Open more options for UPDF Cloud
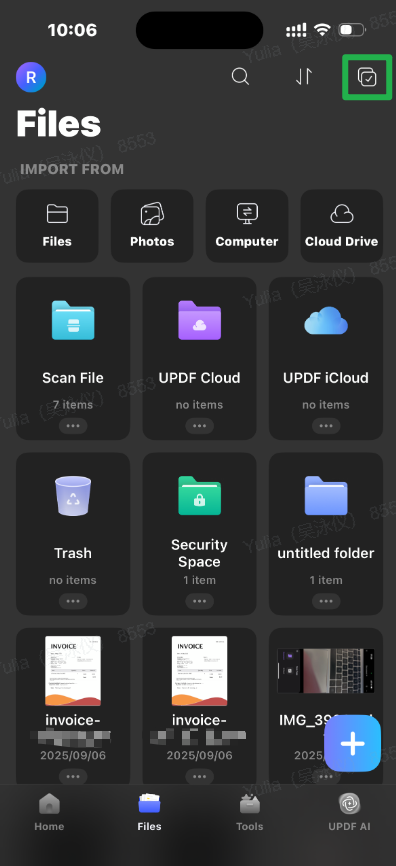 (x=199, y=426)
